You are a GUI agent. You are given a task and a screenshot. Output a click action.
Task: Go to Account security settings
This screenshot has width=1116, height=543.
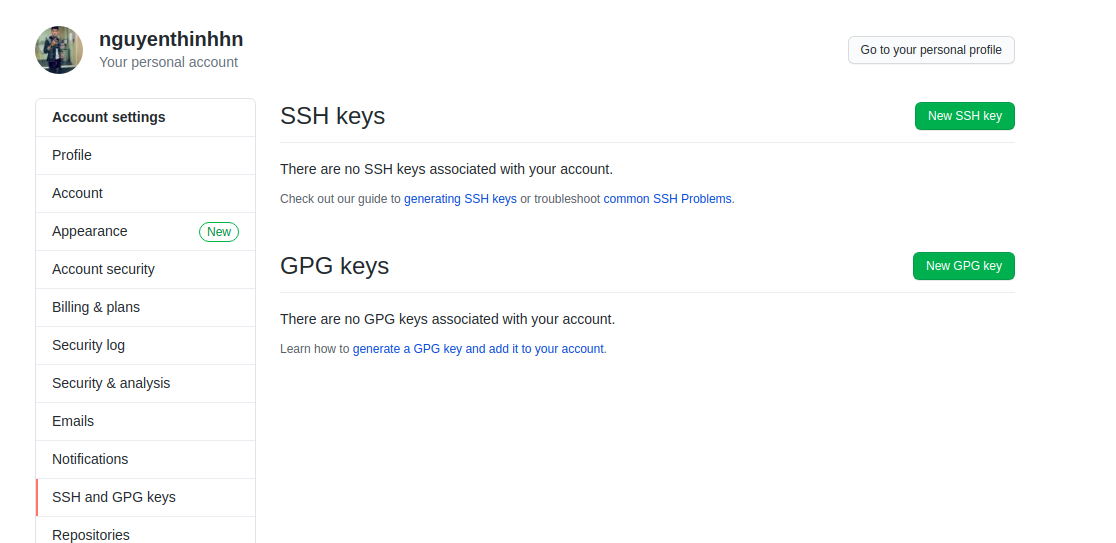point(103,269)
